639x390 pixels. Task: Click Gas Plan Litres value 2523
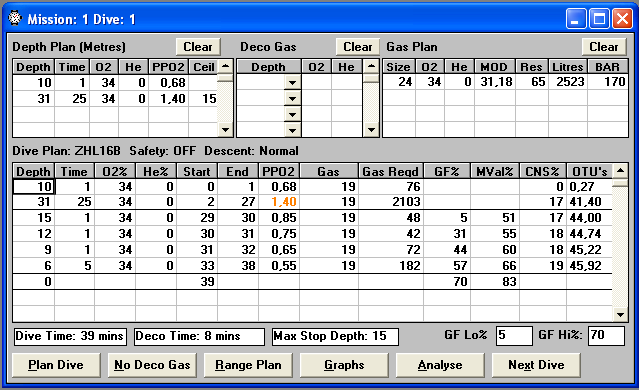point(568,82)
